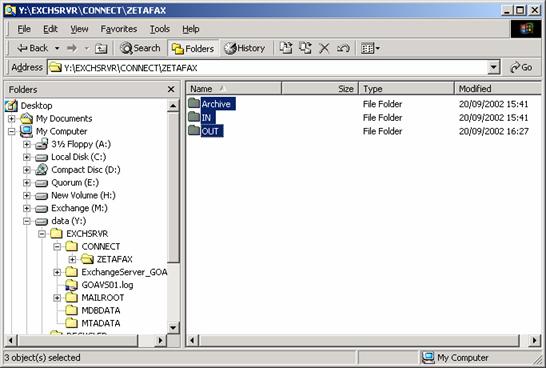Click the Undo toolbar icon
Screen dimensions: 546x368
click(x=343, y=48)
